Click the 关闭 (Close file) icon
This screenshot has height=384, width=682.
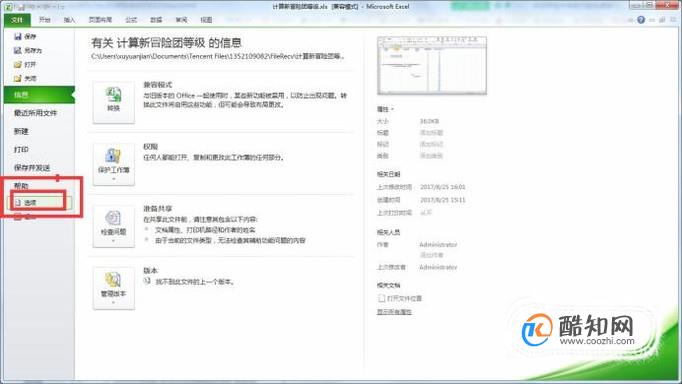pyautogui.click(x=17, y=78)
